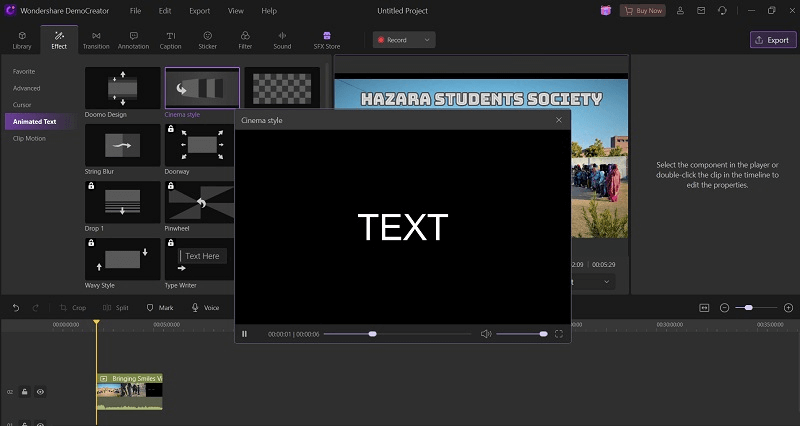800x426 pixels.
Task: Open the user account icon
Action: [680, 11]
